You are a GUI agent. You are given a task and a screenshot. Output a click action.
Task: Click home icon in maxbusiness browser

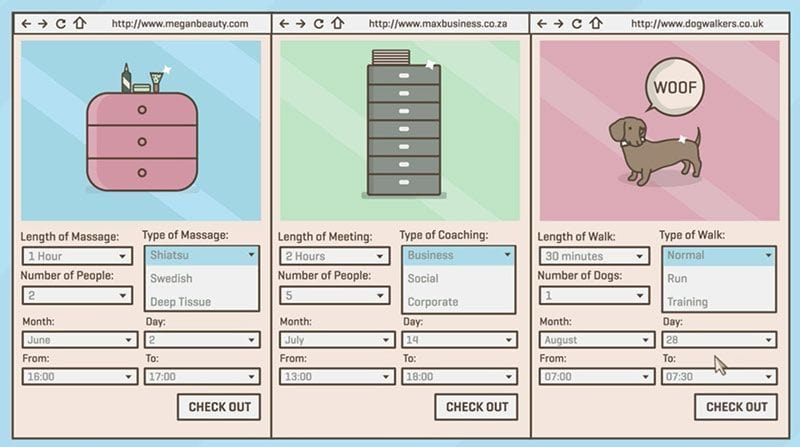click(338, 23)
